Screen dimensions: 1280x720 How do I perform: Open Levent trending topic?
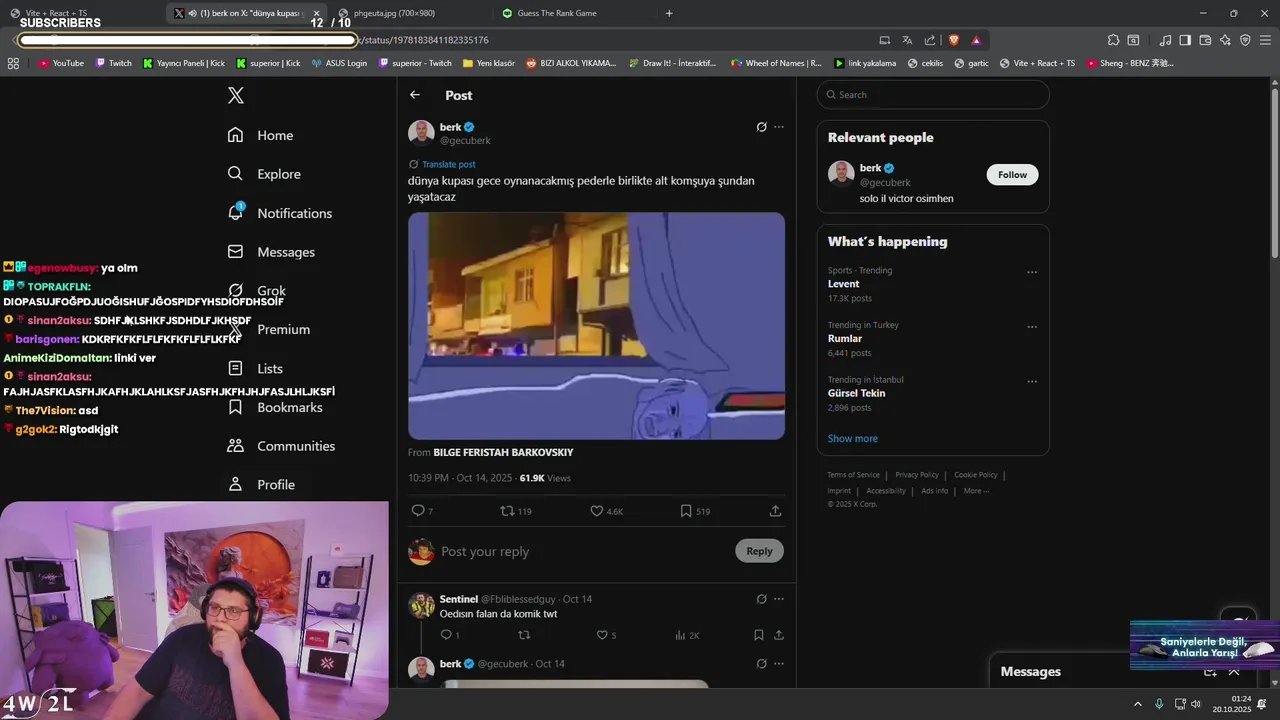pos(843,284)
